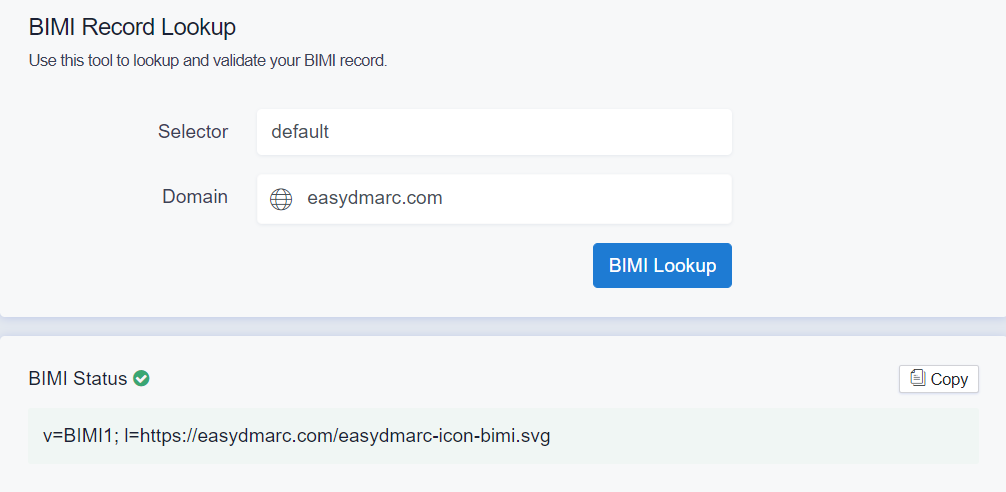Select the BIMI record text v=BIMI1
The image size is (1006, 492).
(296, 436)
